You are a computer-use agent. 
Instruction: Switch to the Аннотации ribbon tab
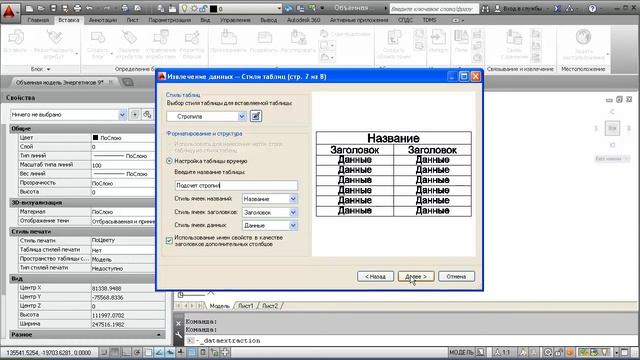103,20
